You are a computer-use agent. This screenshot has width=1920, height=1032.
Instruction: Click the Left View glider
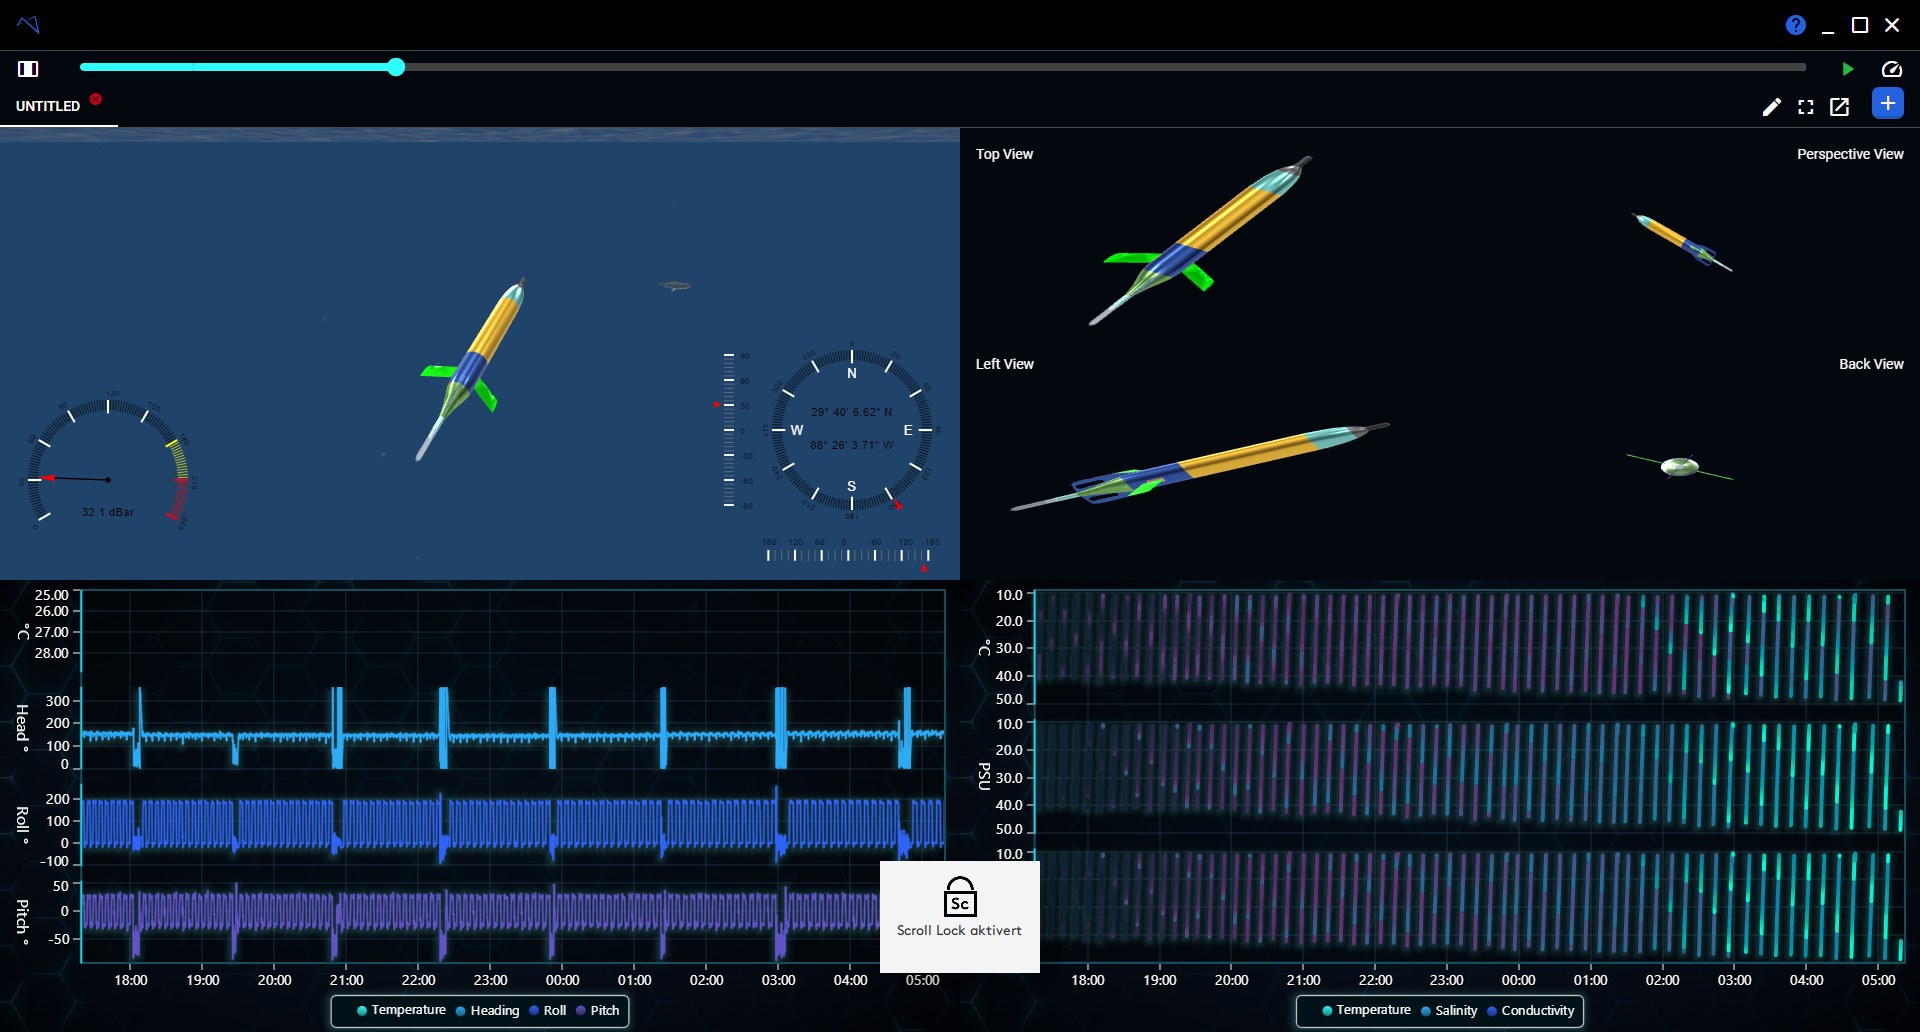pyautogui.click(x=1200, y=467)
